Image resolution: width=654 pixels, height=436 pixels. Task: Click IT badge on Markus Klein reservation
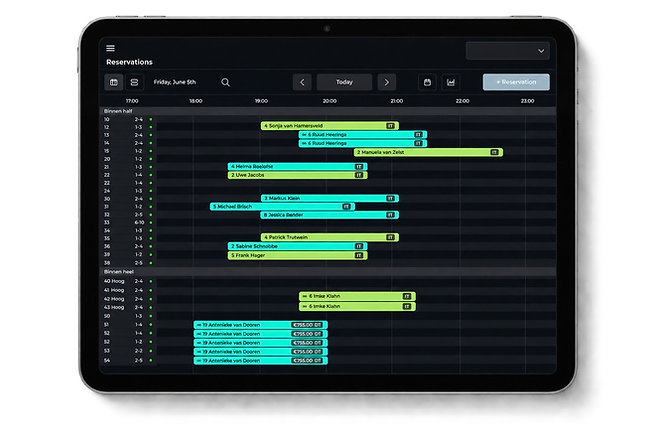pyautogui.click(x=390, y=198)
